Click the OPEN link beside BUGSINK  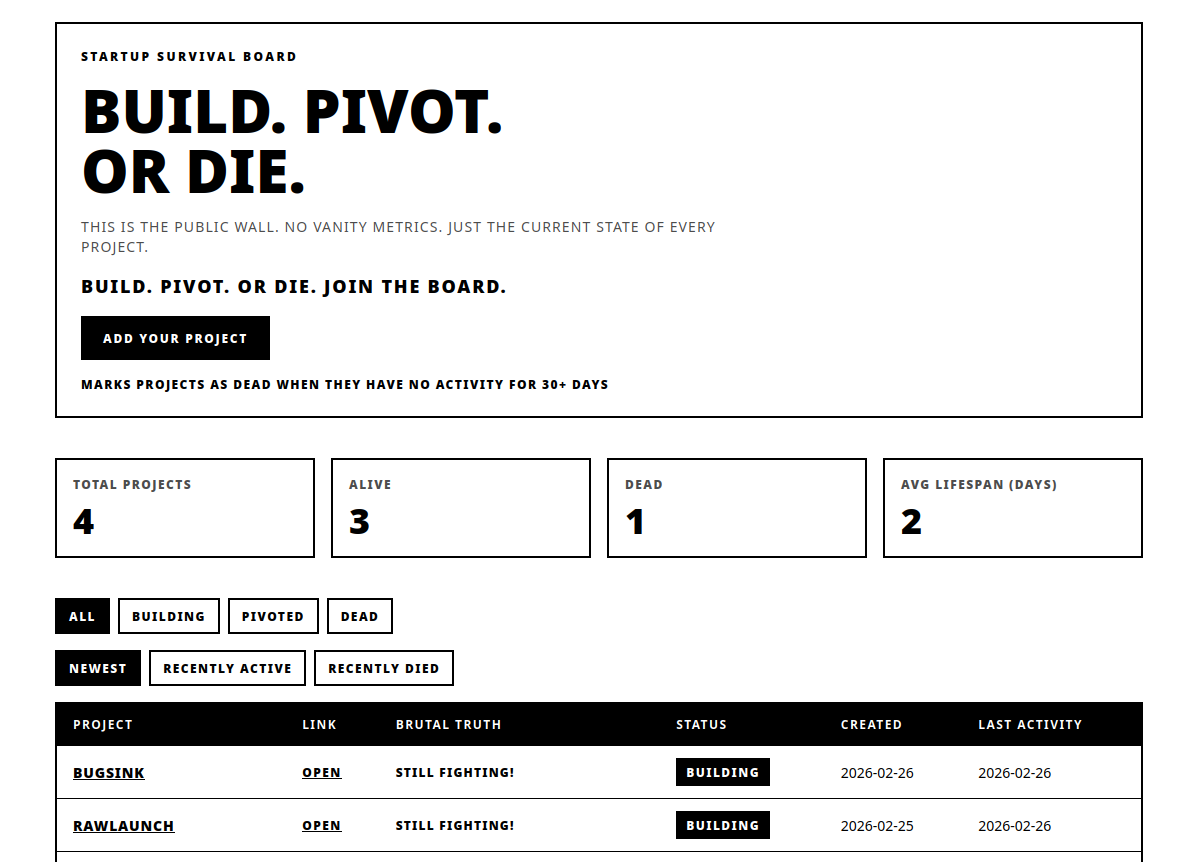point(320,773)
